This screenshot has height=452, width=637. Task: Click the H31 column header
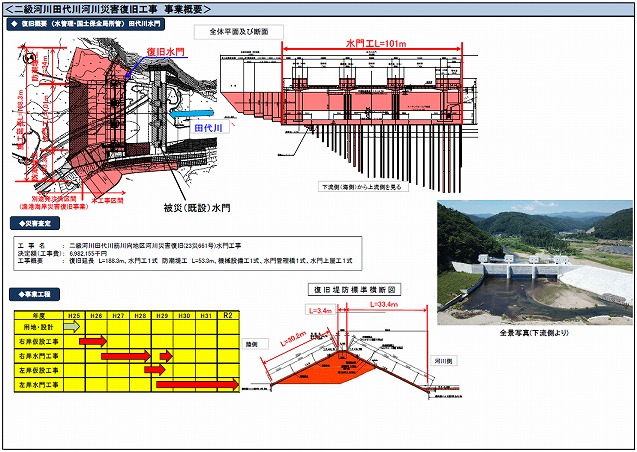pyautogui.click(x=206, y=315)
